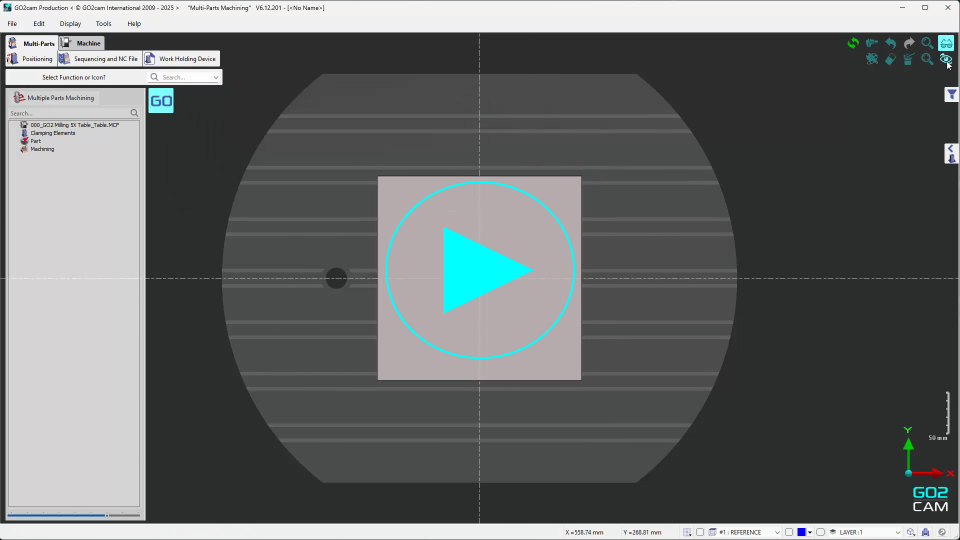Open the Display menu
This screenshot has height=540, width=960.
[x=70, y=24]
